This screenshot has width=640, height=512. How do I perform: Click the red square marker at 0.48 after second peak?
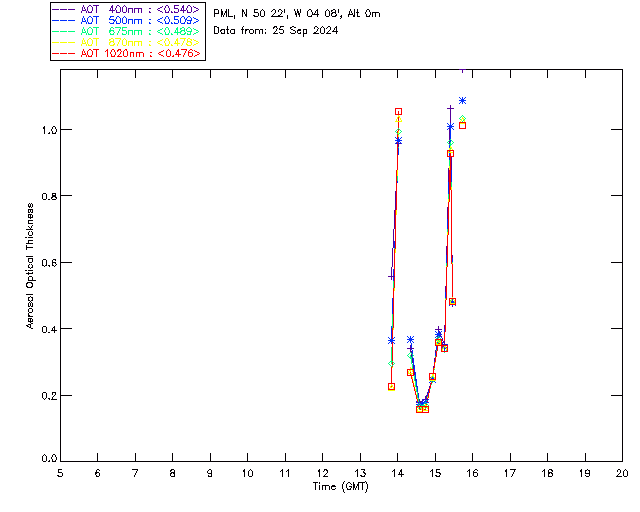click(452, 302)
